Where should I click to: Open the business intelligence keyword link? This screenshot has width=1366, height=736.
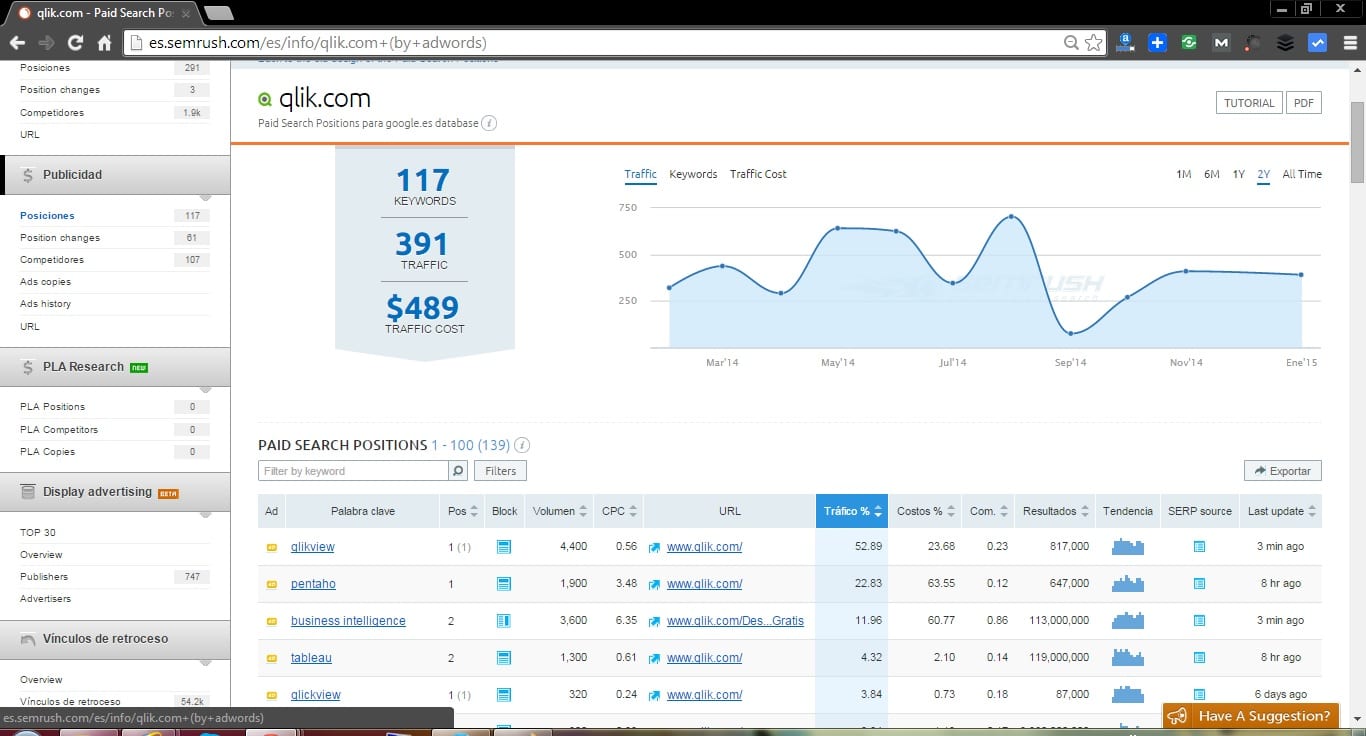click(x=348, y=621)
